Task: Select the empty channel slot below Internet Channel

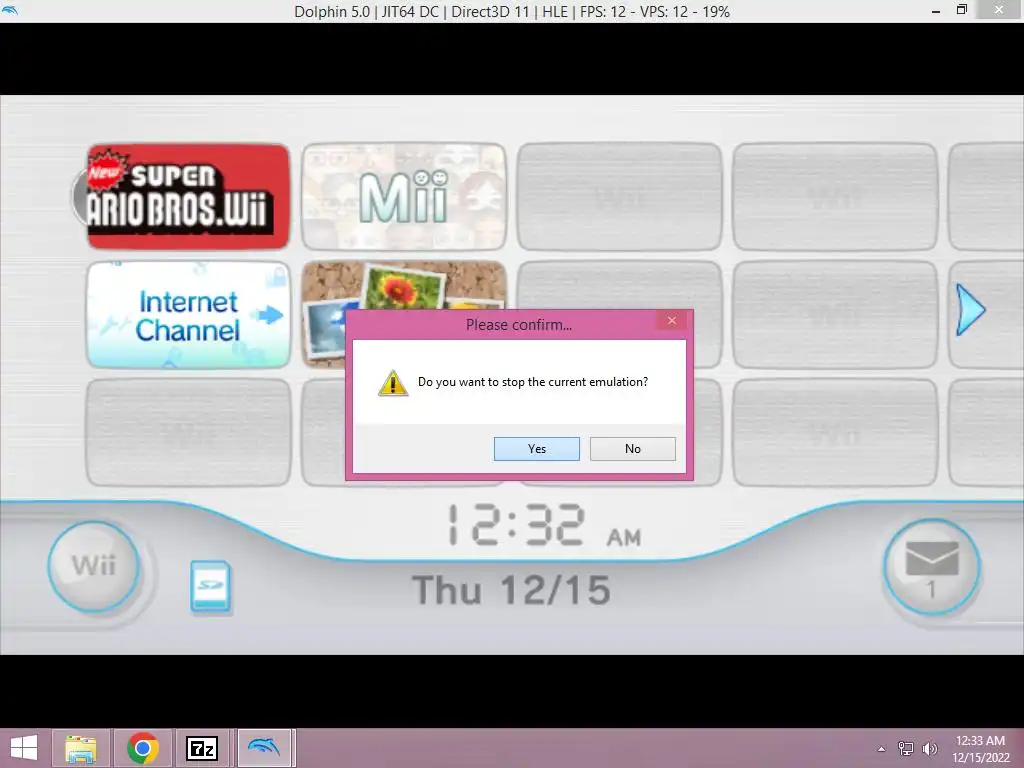Action: click(x=188, y=432)
